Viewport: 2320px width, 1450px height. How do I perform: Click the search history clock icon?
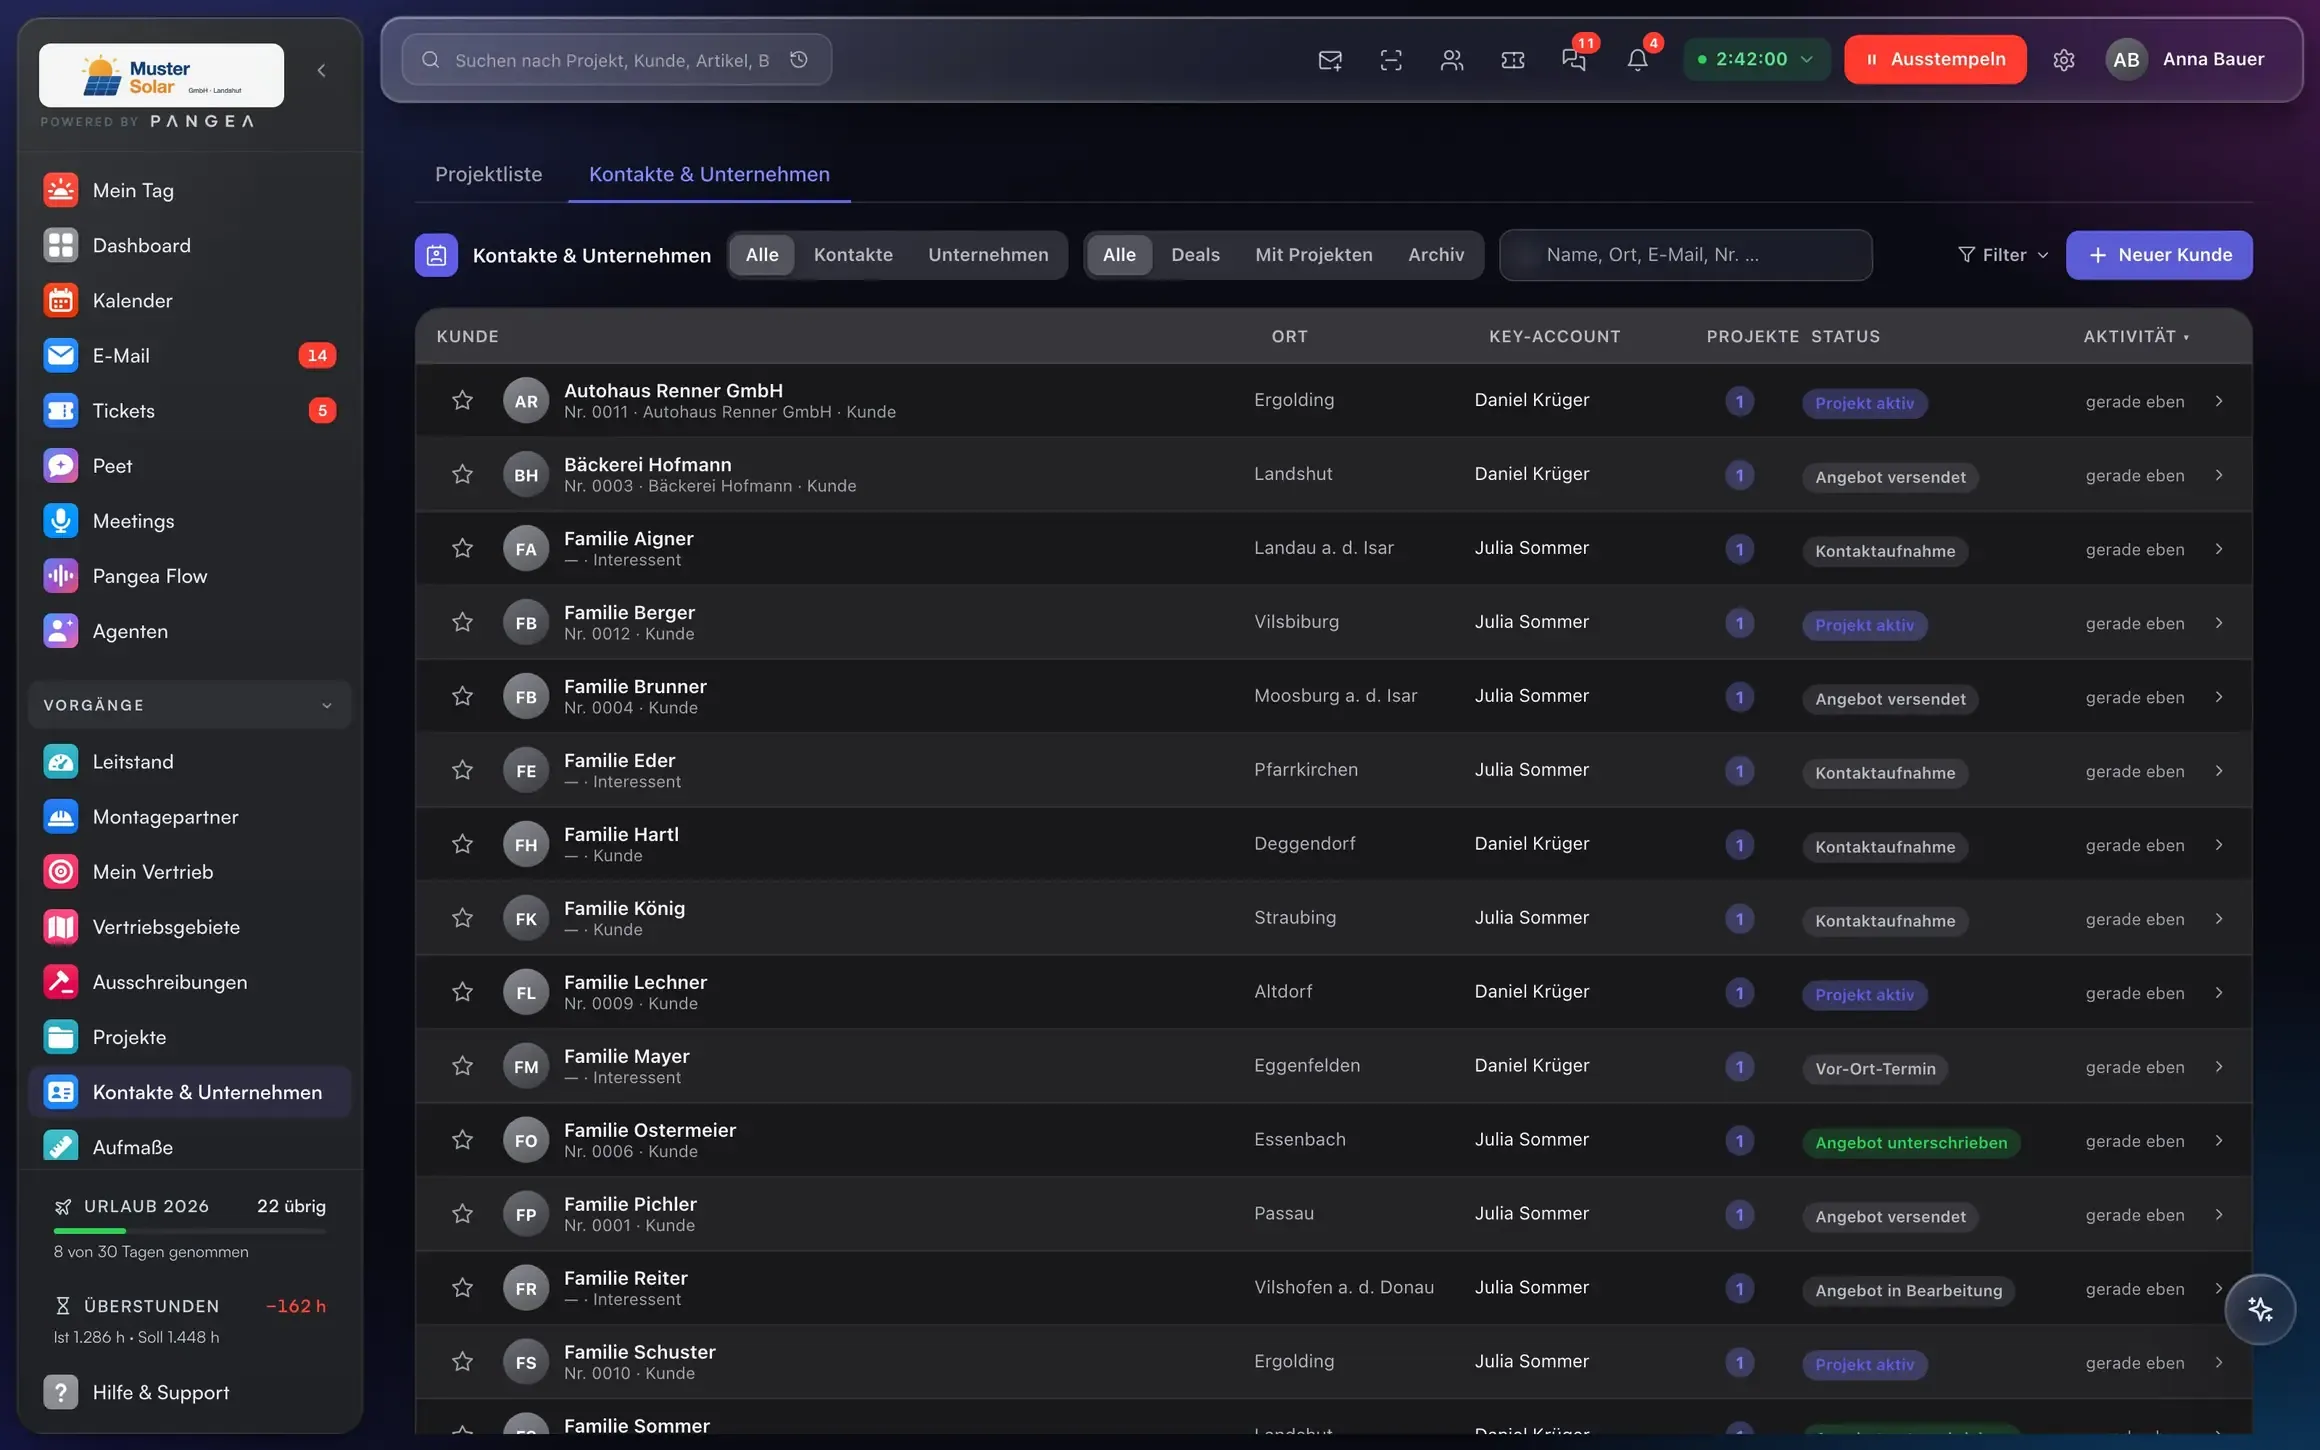[x=799, y=60]
